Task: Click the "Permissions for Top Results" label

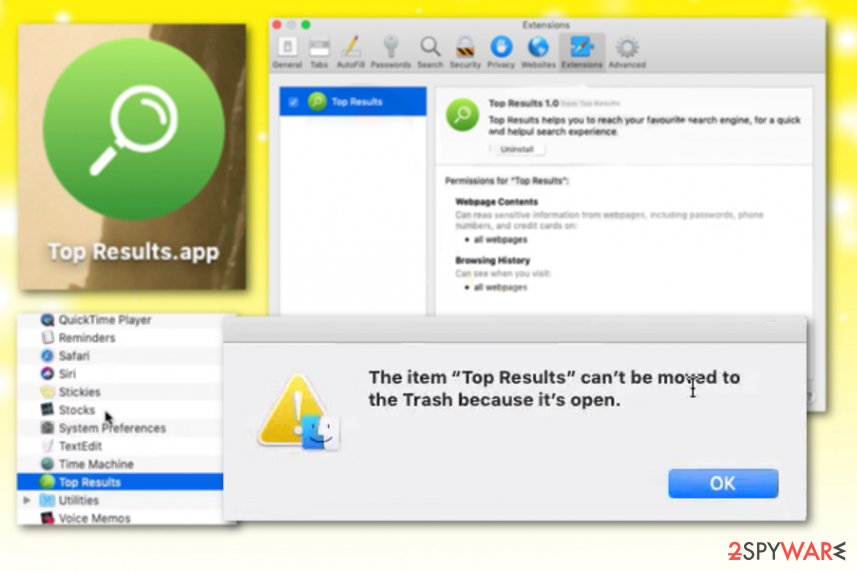Action: [507, 180]
